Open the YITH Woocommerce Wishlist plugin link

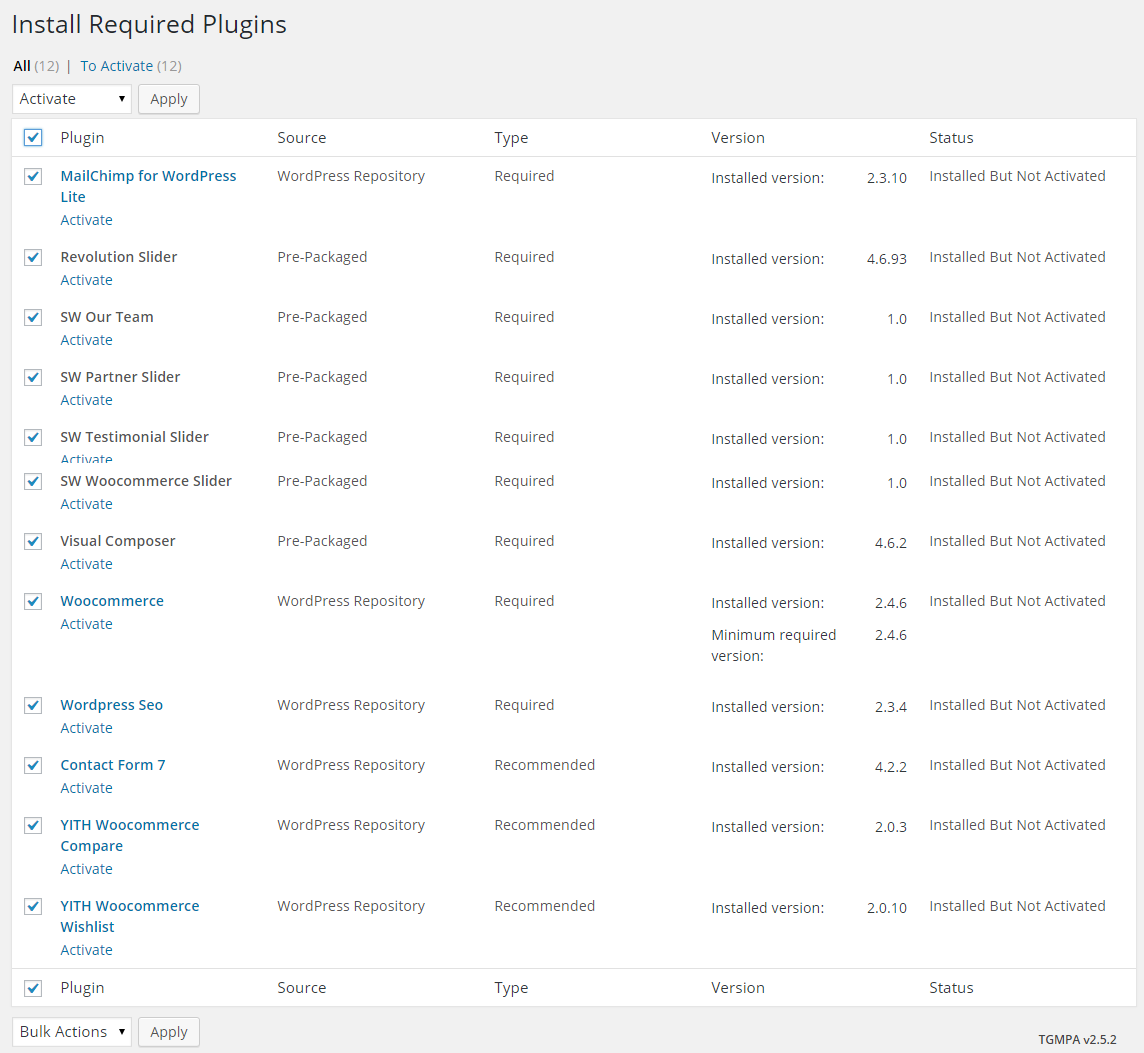point(130,917)
